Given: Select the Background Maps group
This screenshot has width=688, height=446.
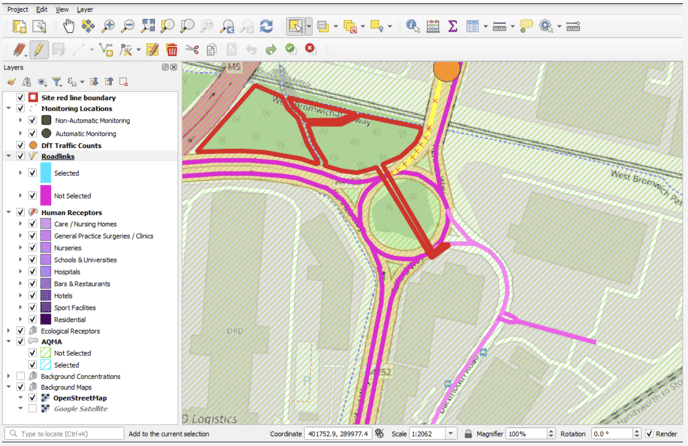Looking at the screenshot, I should [x=66, y=387].
